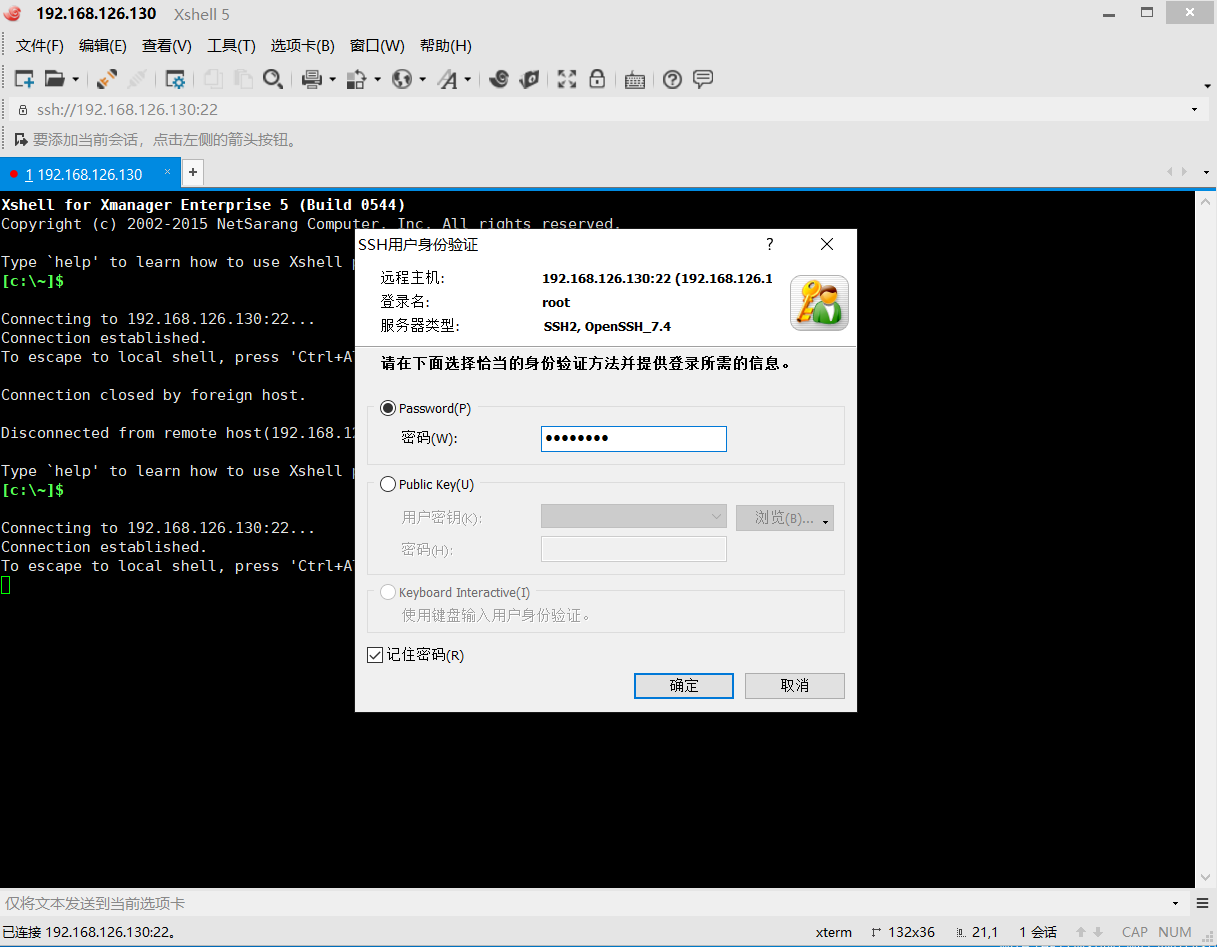Expand the compose bar dropdown arrow

tap(1176, 903)
